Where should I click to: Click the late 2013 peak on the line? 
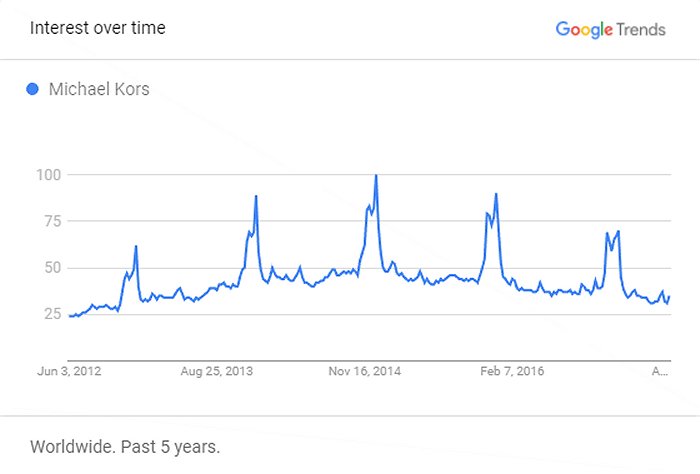coord(256,196)
